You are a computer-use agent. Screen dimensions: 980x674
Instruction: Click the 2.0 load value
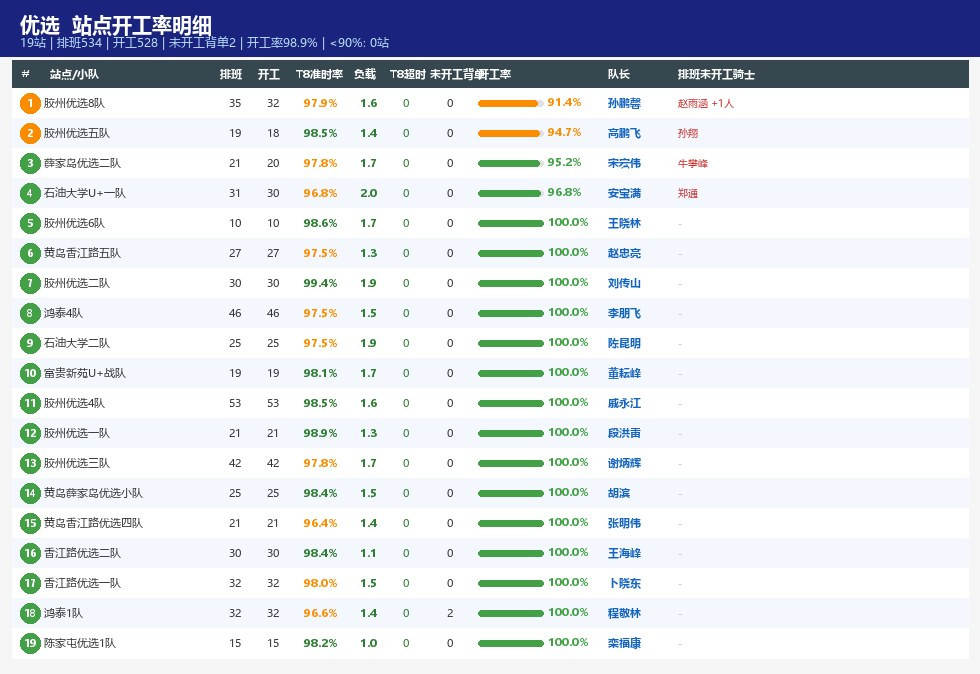(369, 193)
